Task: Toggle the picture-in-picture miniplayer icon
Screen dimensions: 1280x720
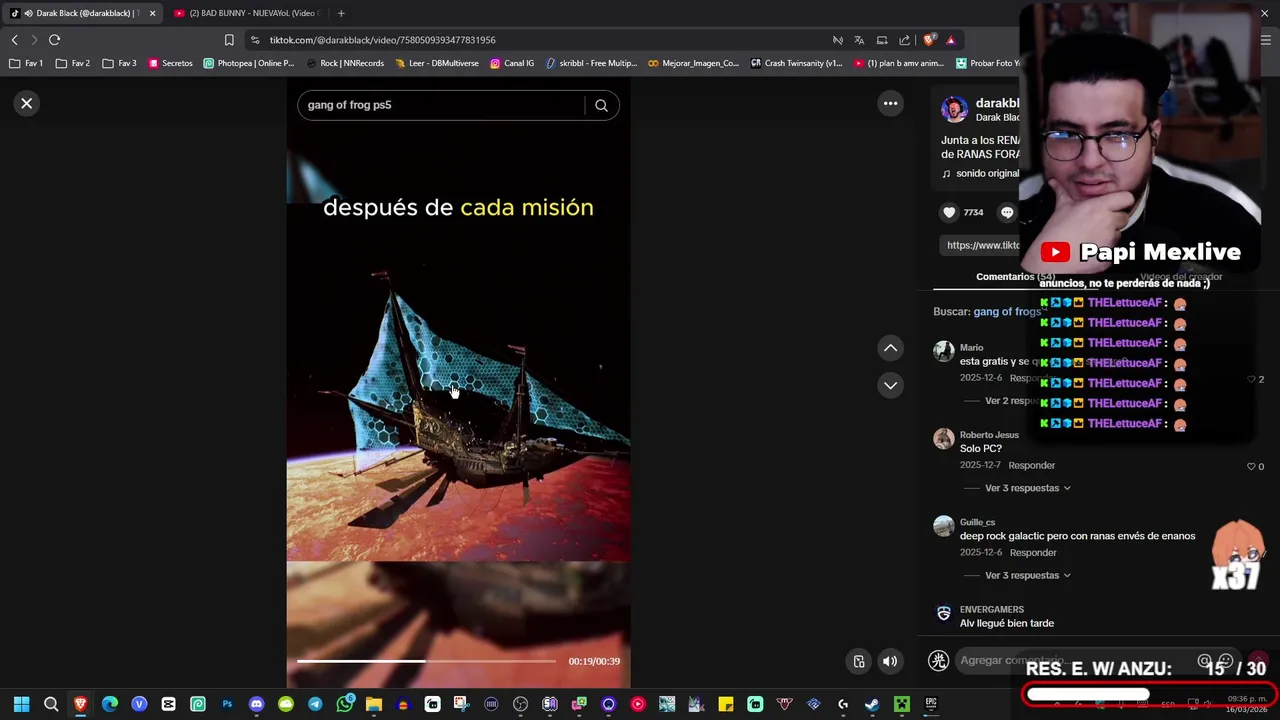Action: (x=859, y=661)
